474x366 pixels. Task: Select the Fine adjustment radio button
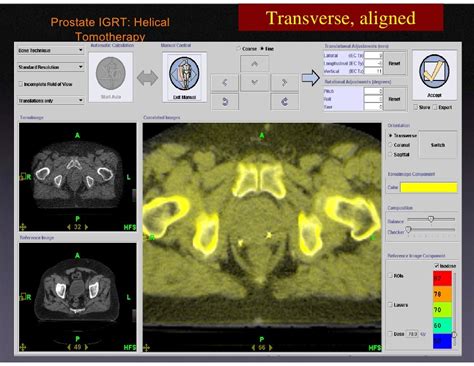[262, 49]
